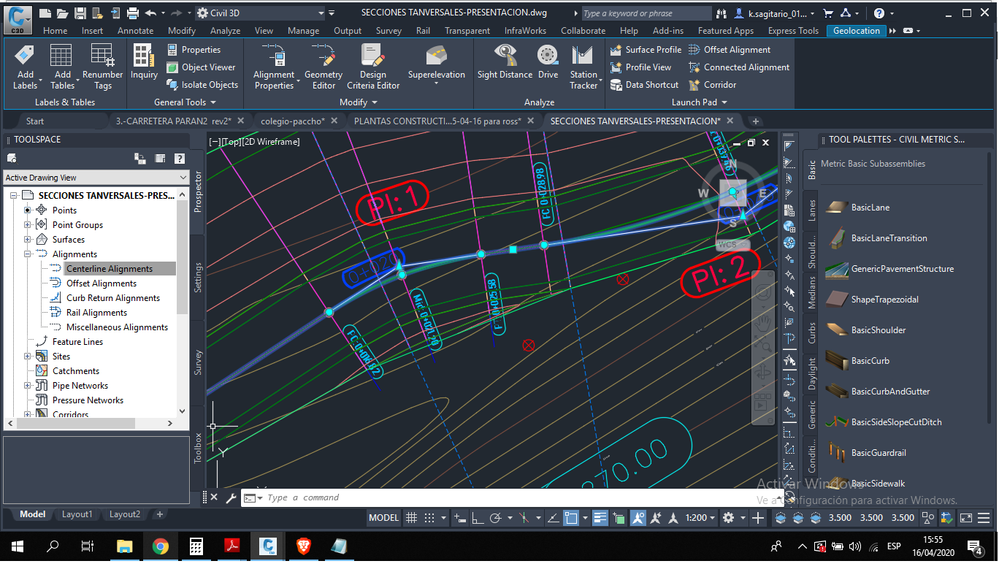Select Centerline Alignments in tree
This screenshot has height=567, width=999.
click(x=109, y=269)
